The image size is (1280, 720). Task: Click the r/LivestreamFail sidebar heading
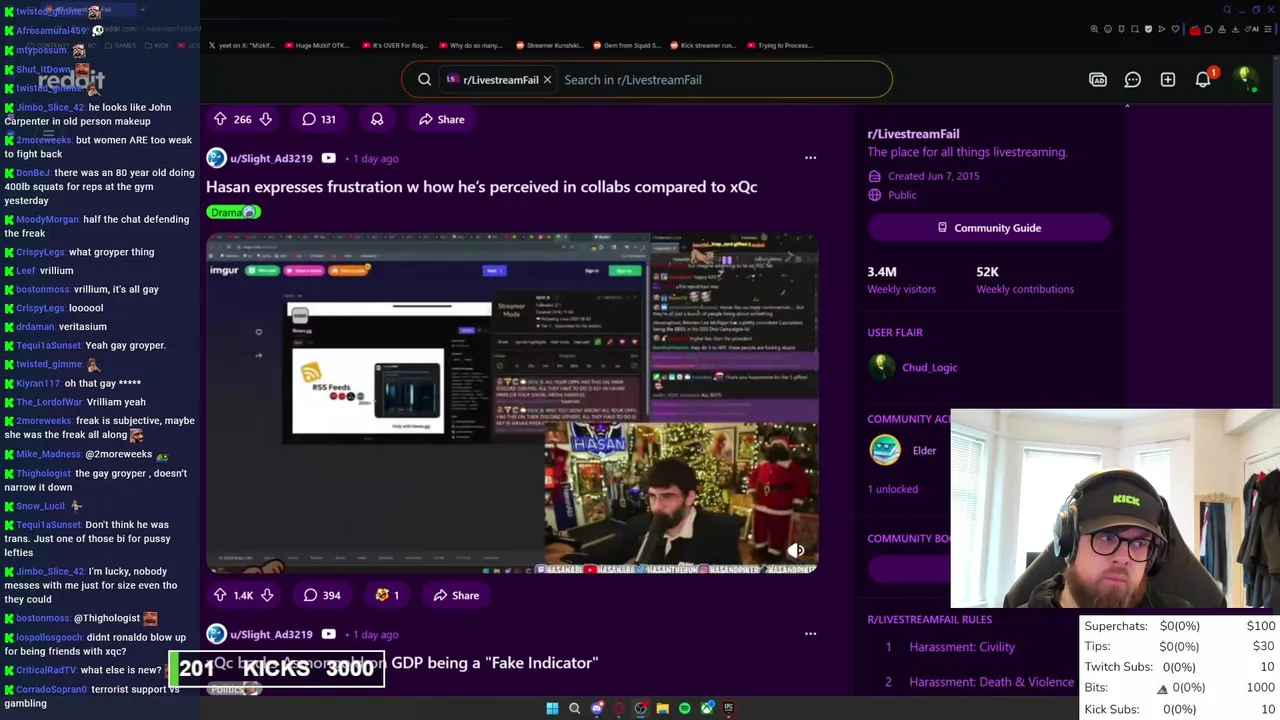(x=913, y=133)
